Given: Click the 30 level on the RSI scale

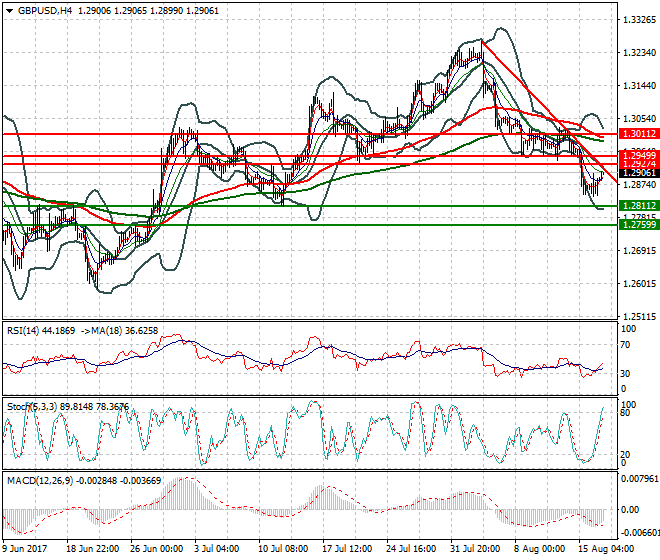Looking at the screenshot, I should click(626, 373).
